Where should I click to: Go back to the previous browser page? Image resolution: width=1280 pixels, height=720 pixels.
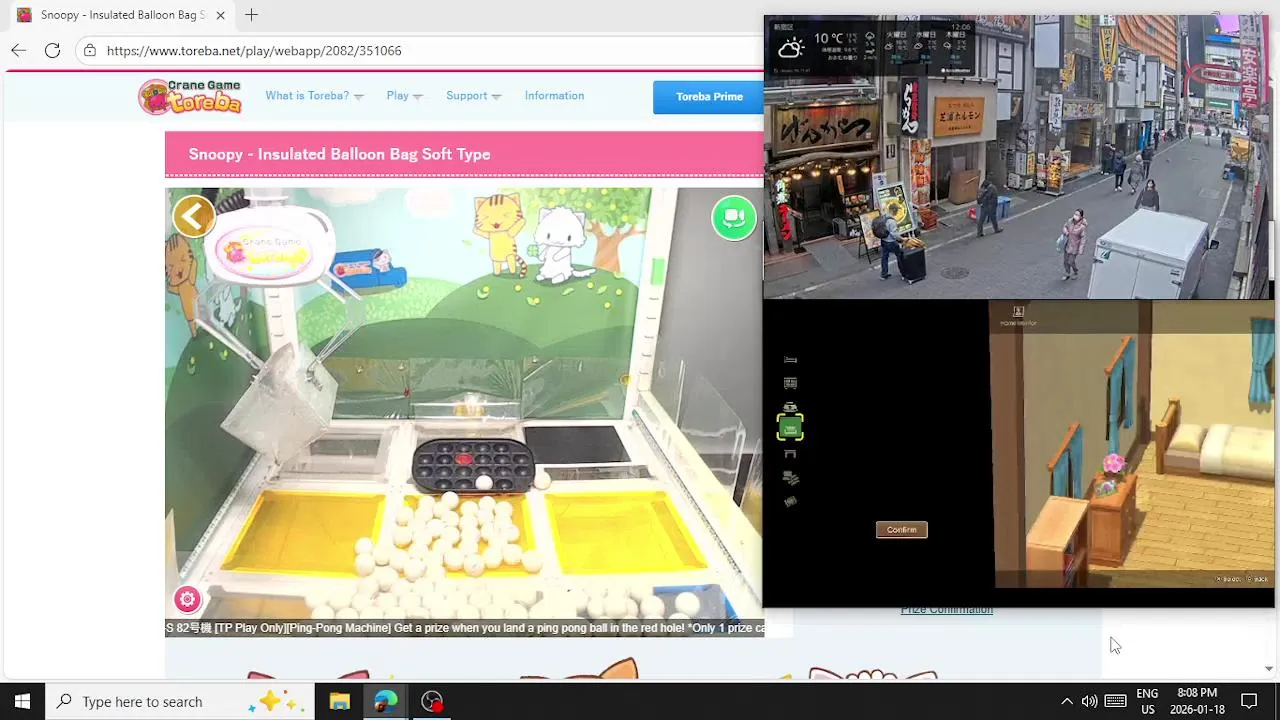(x=19, y=50)
